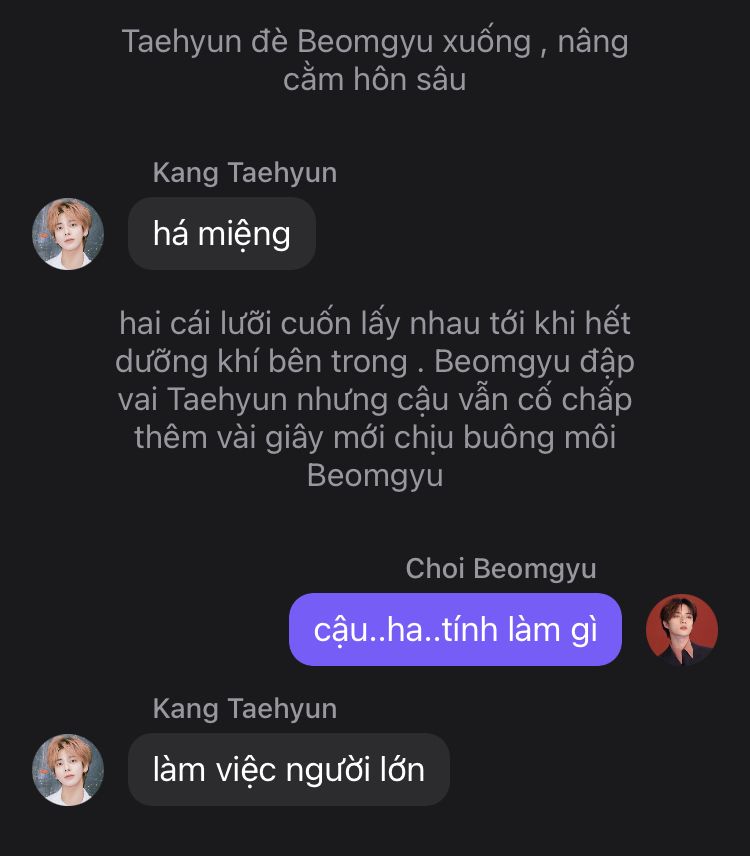Click the Kang Taehyun name above "há miệng"

[x=245, y=173]
